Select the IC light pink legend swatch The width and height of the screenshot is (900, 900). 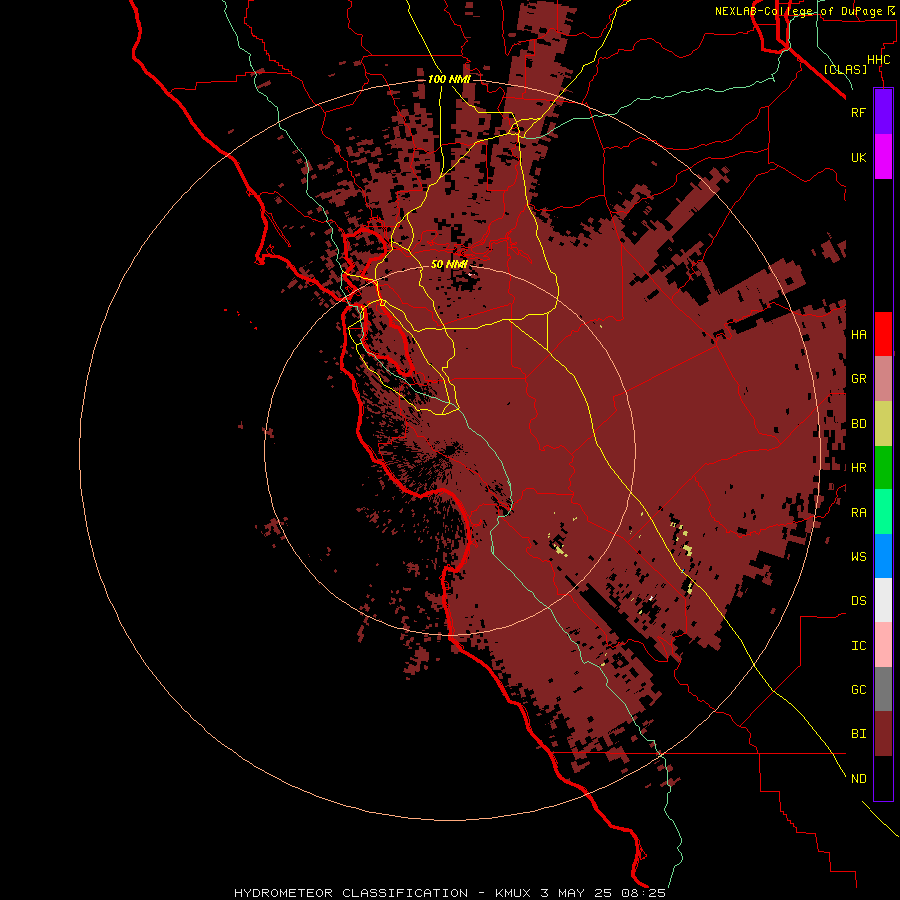[883, 645]
